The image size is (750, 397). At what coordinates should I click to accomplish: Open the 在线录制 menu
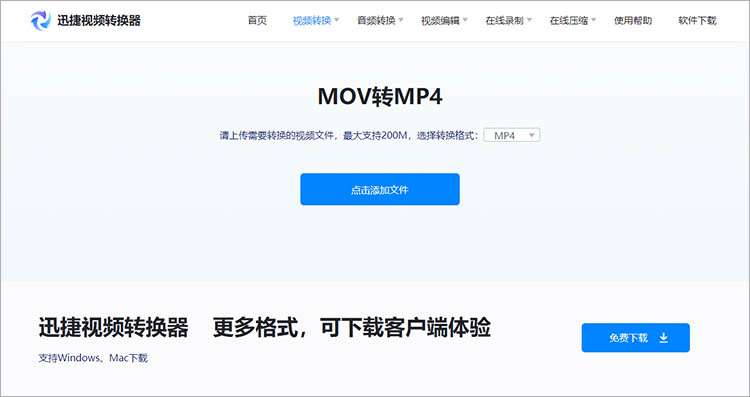click(x=504, y=21)
